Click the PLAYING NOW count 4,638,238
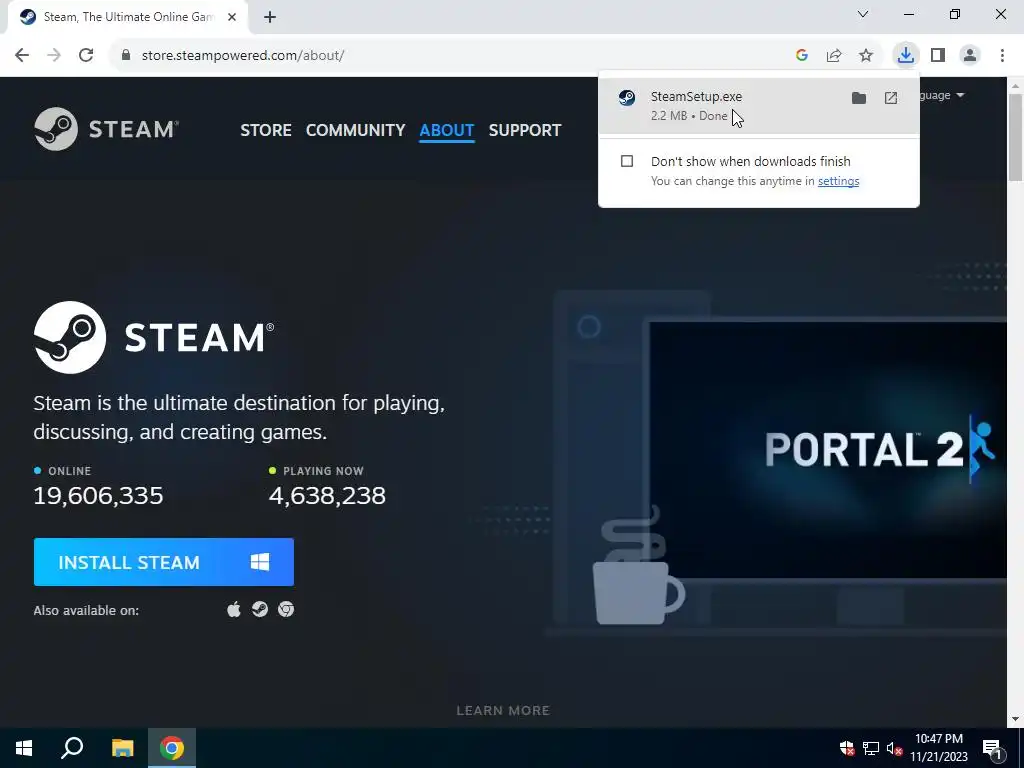This screenshot has width=1024, height=768. tap(327, 496)
